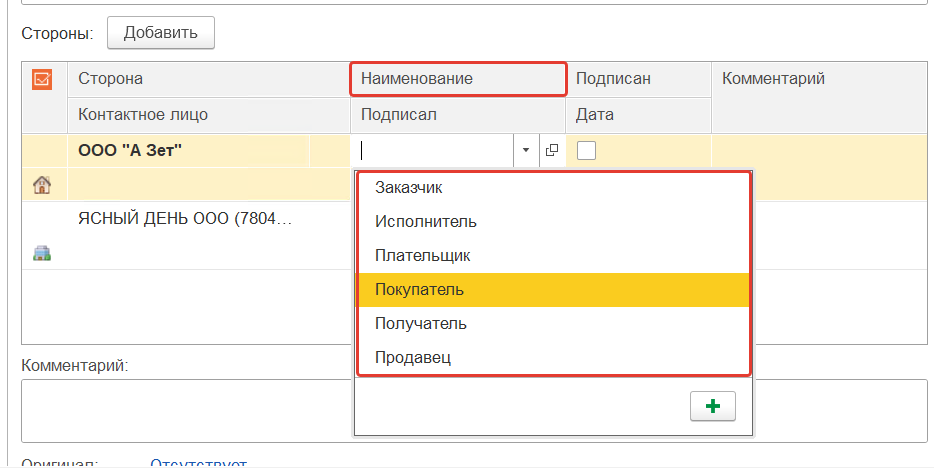Click the open-form icon next to name field

[551, 151]
